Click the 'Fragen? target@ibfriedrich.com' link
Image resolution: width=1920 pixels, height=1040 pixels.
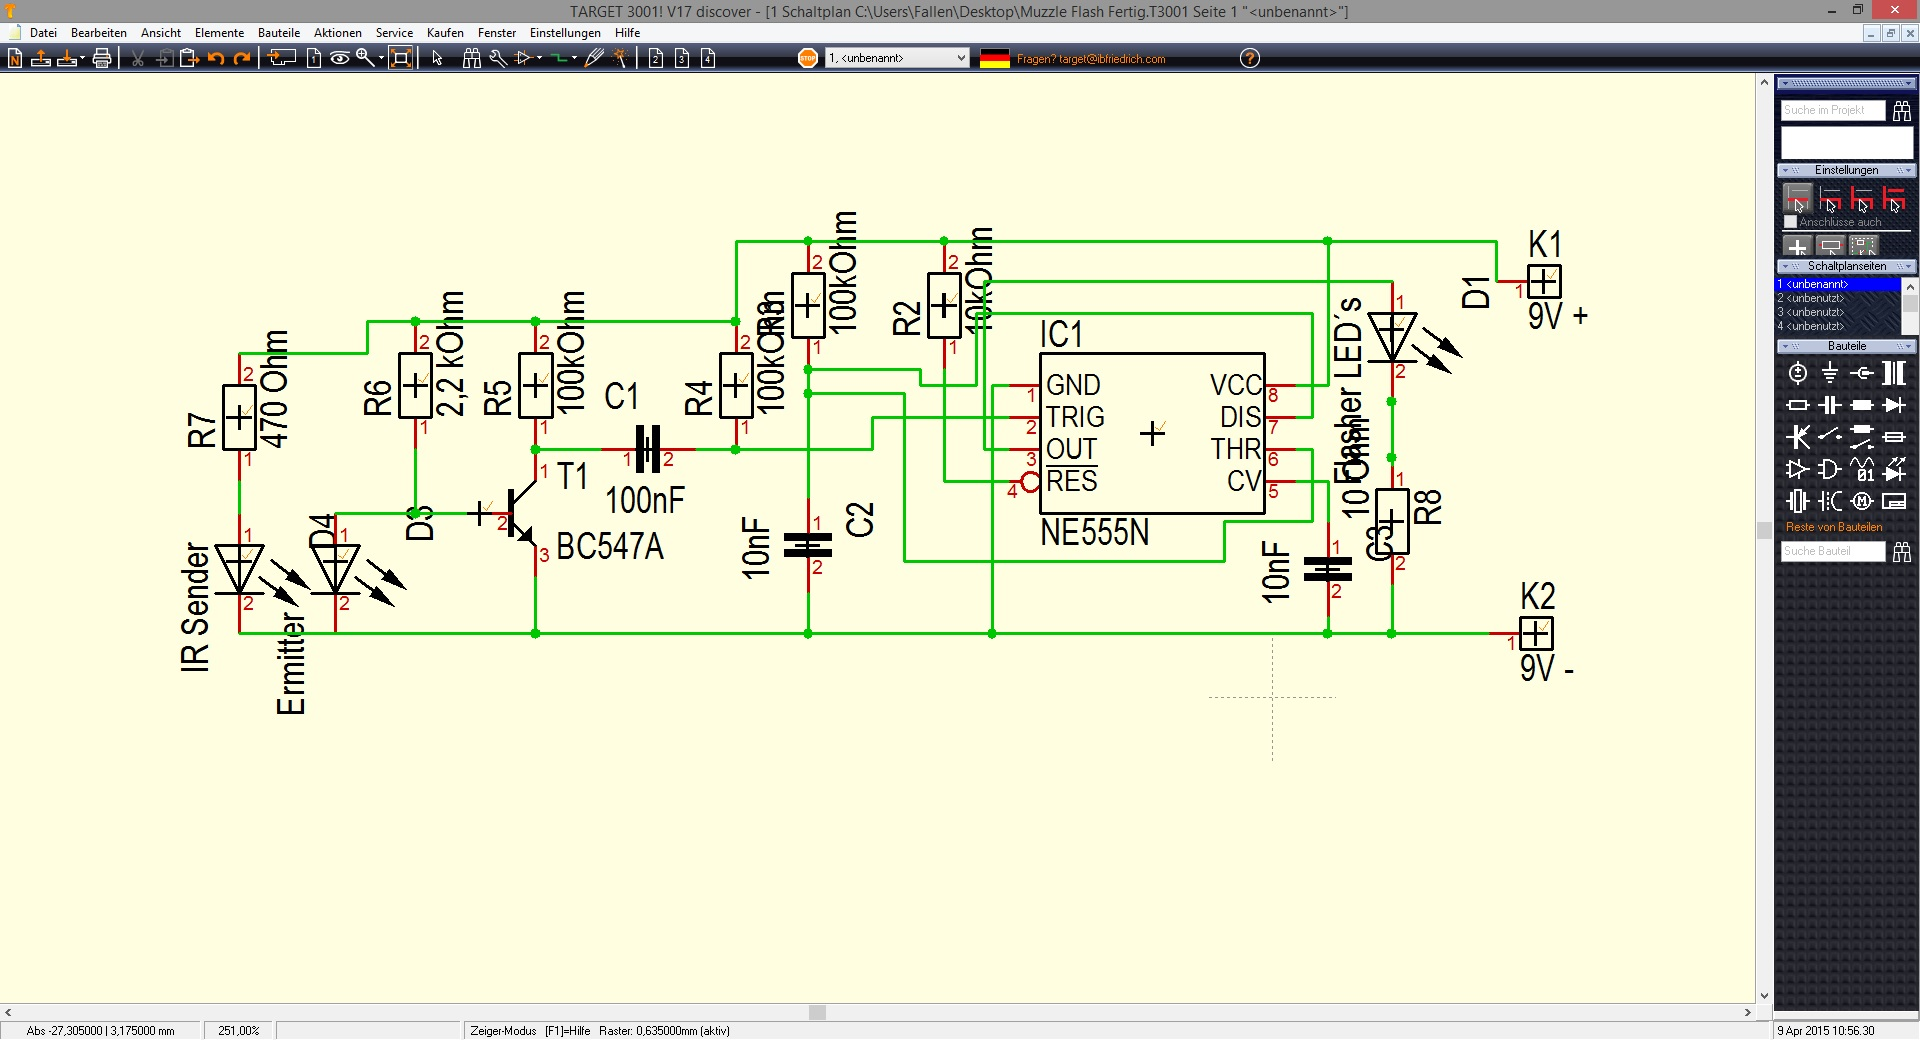point(1091,59)
